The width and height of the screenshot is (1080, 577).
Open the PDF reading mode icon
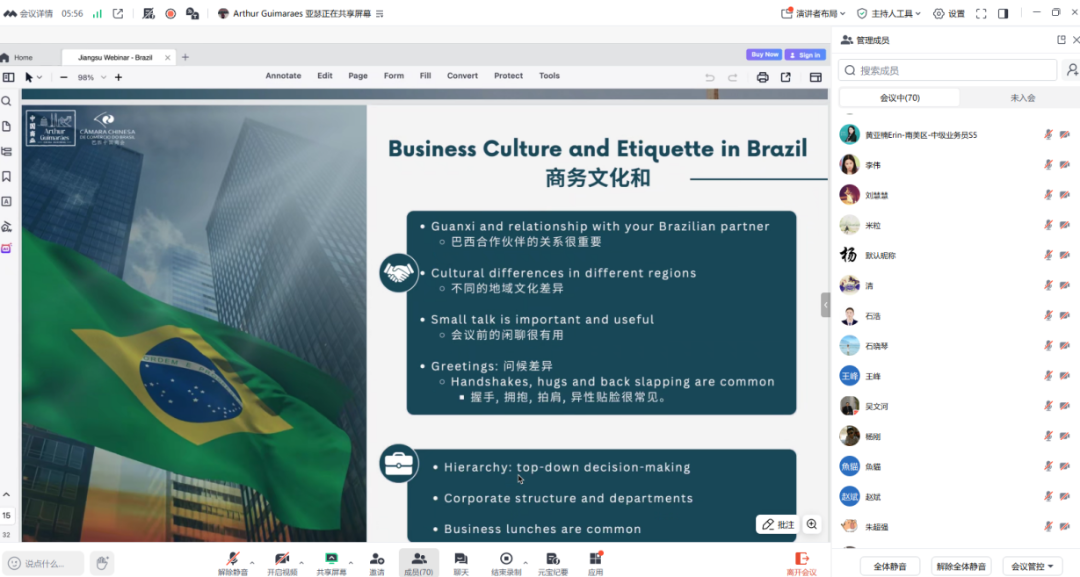816,77
